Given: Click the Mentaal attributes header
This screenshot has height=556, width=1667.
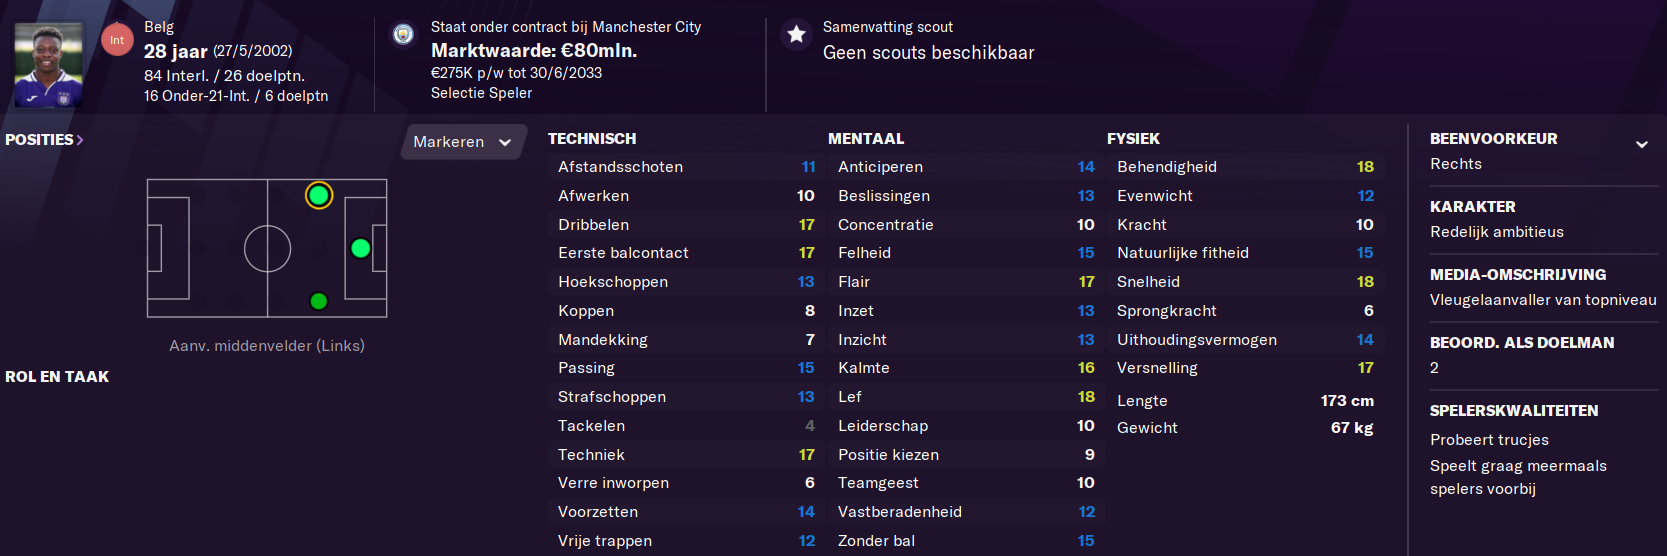Looking at the screenshot, I should [866, 139].
